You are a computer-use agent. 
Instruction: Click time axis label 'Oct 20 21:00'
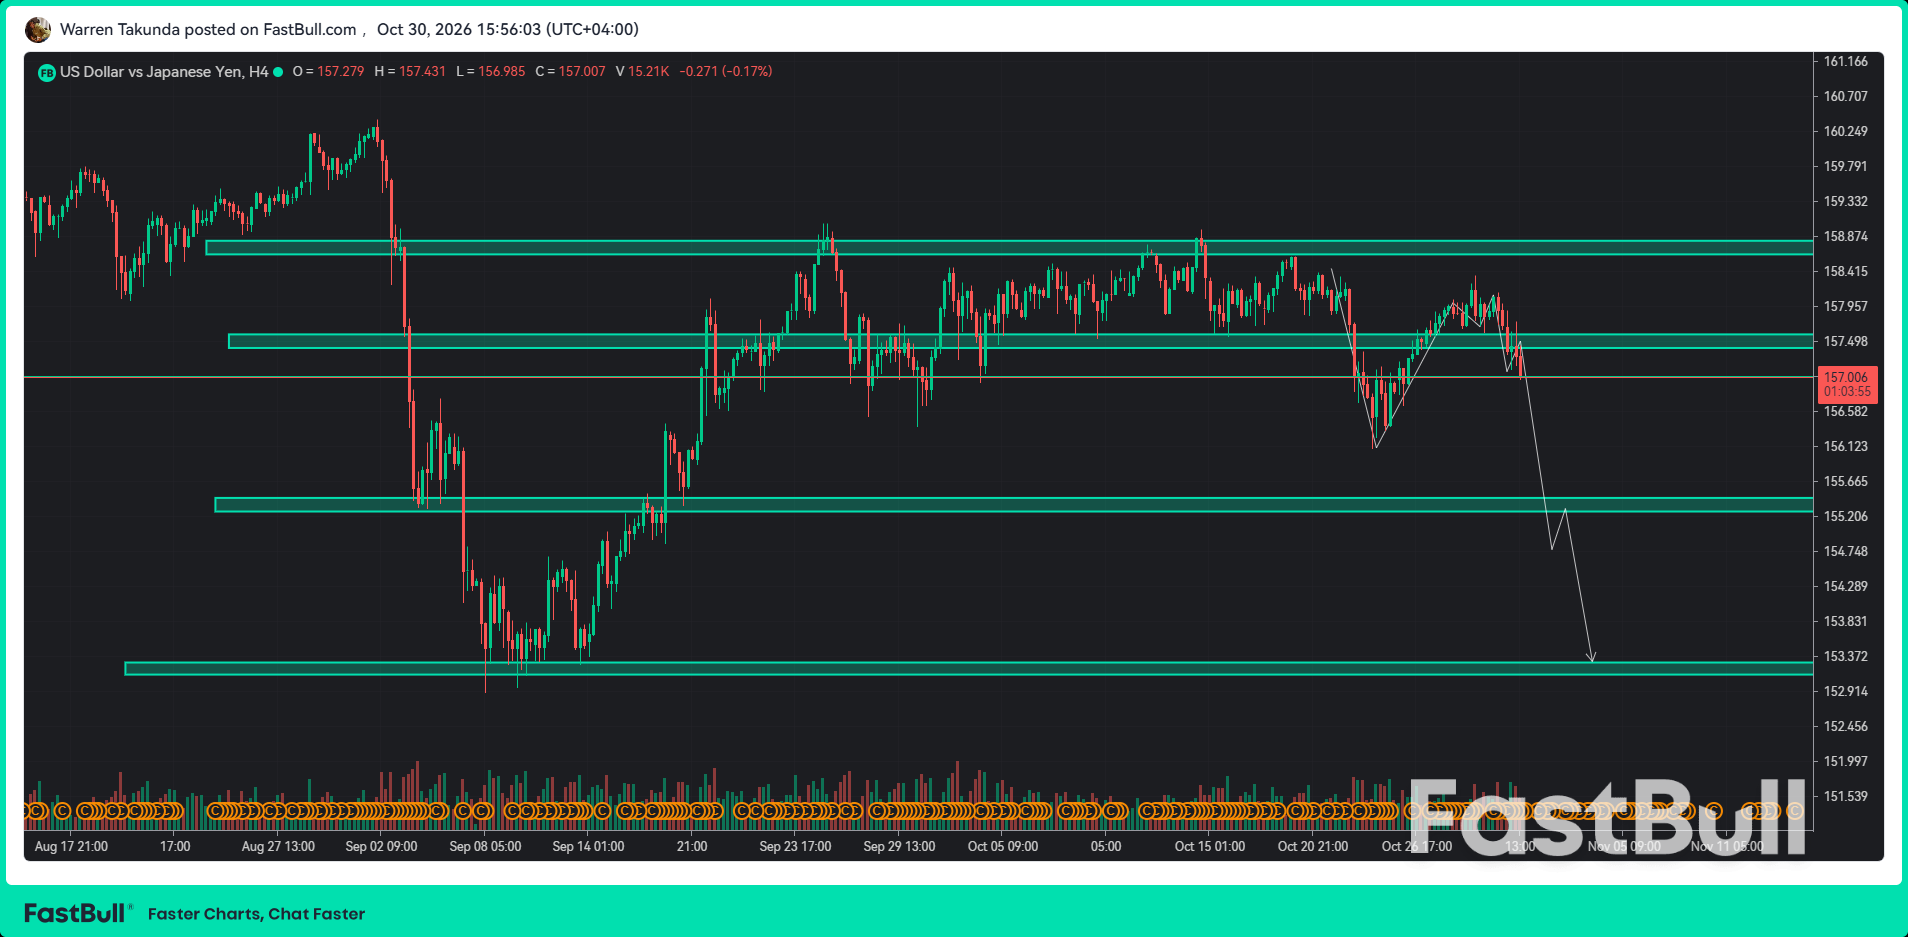(x=1313, y=847)
